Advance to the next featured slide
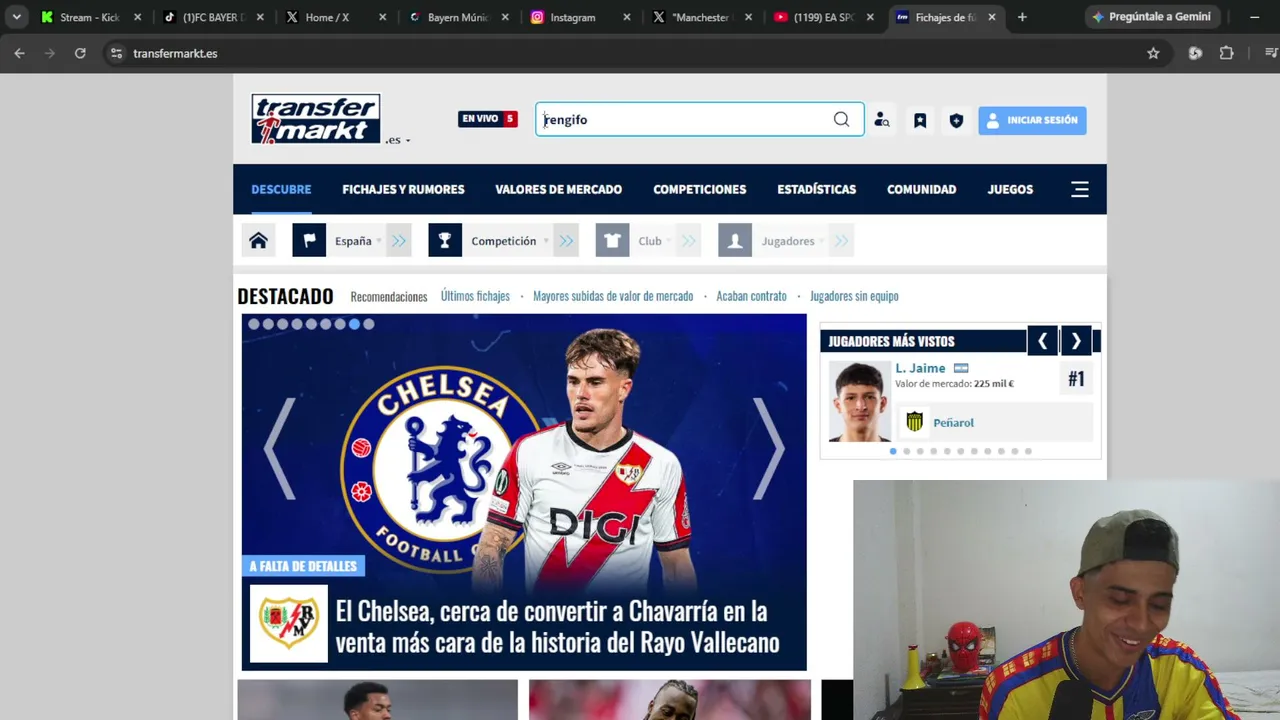The width and height of the screenshot is (1280, 720). (768, 448)
